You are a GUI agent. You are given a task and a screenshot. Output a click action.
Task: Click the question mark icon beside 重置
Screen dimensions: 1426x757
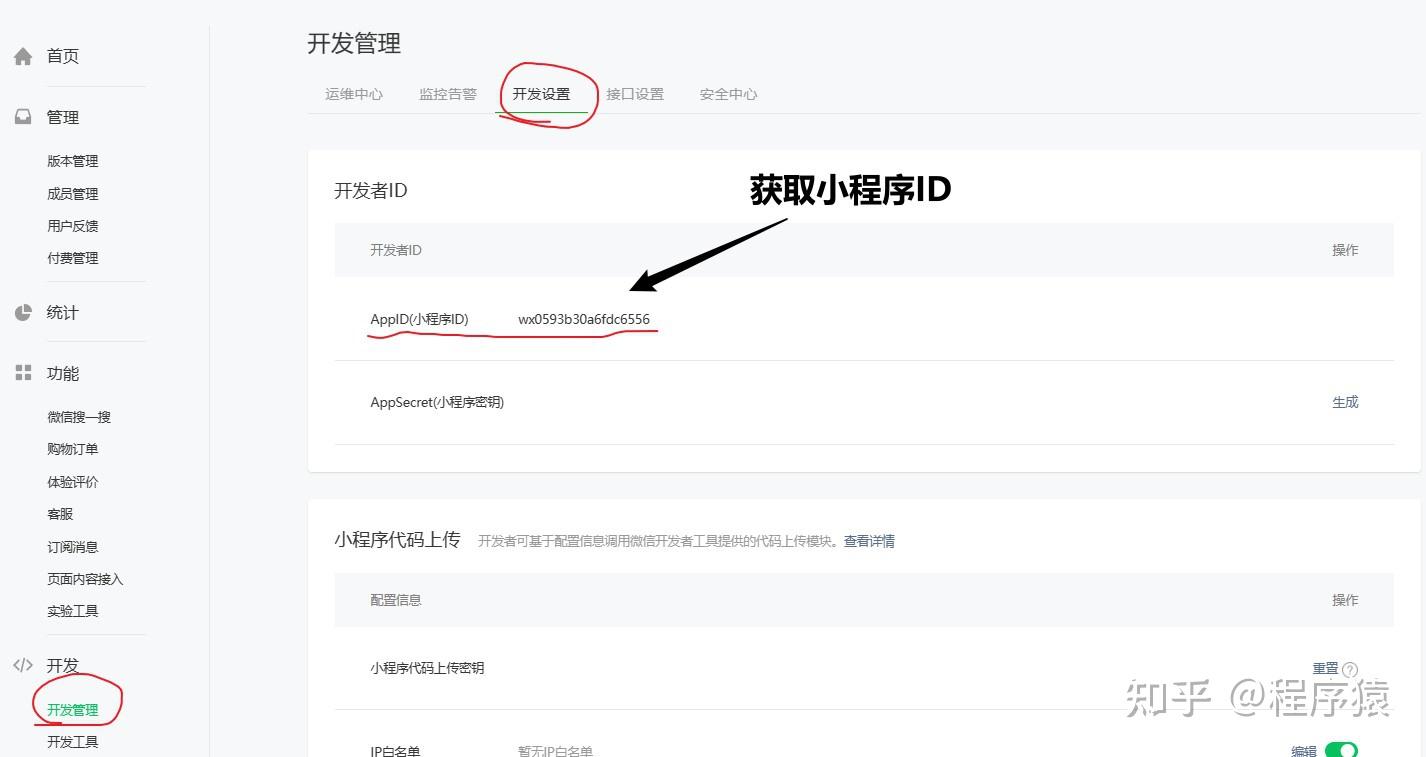[x=1350, y=670]
